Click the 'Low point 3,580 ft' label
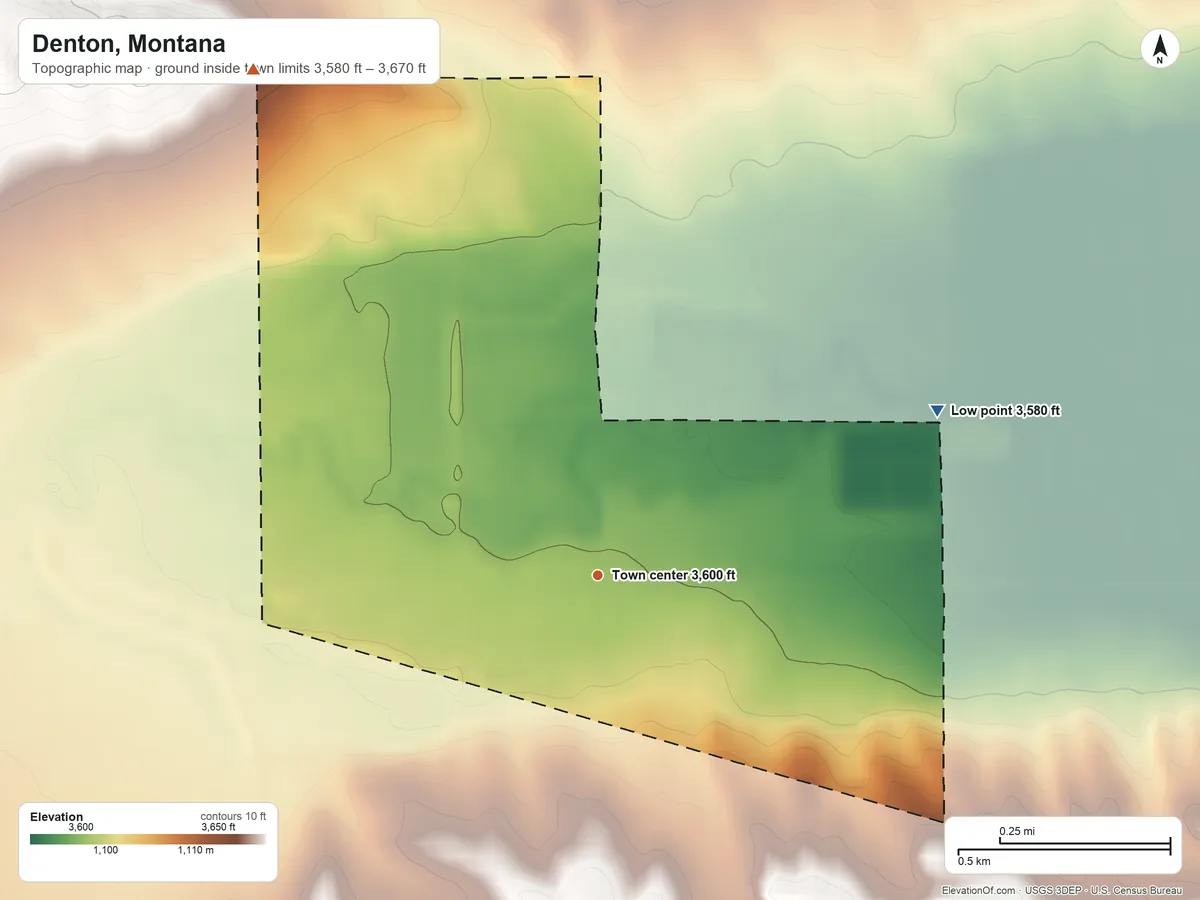Image resolution: width=1200 pixels, height=900 pixels. (1005, 411)
